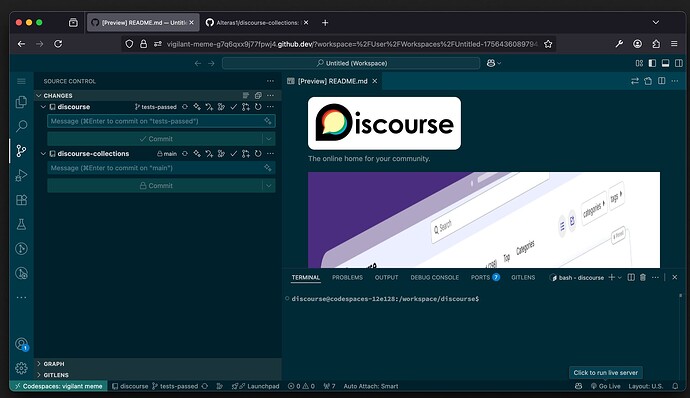
Task: Collapse the CHANGES section
Action: [x=39, y=96]
